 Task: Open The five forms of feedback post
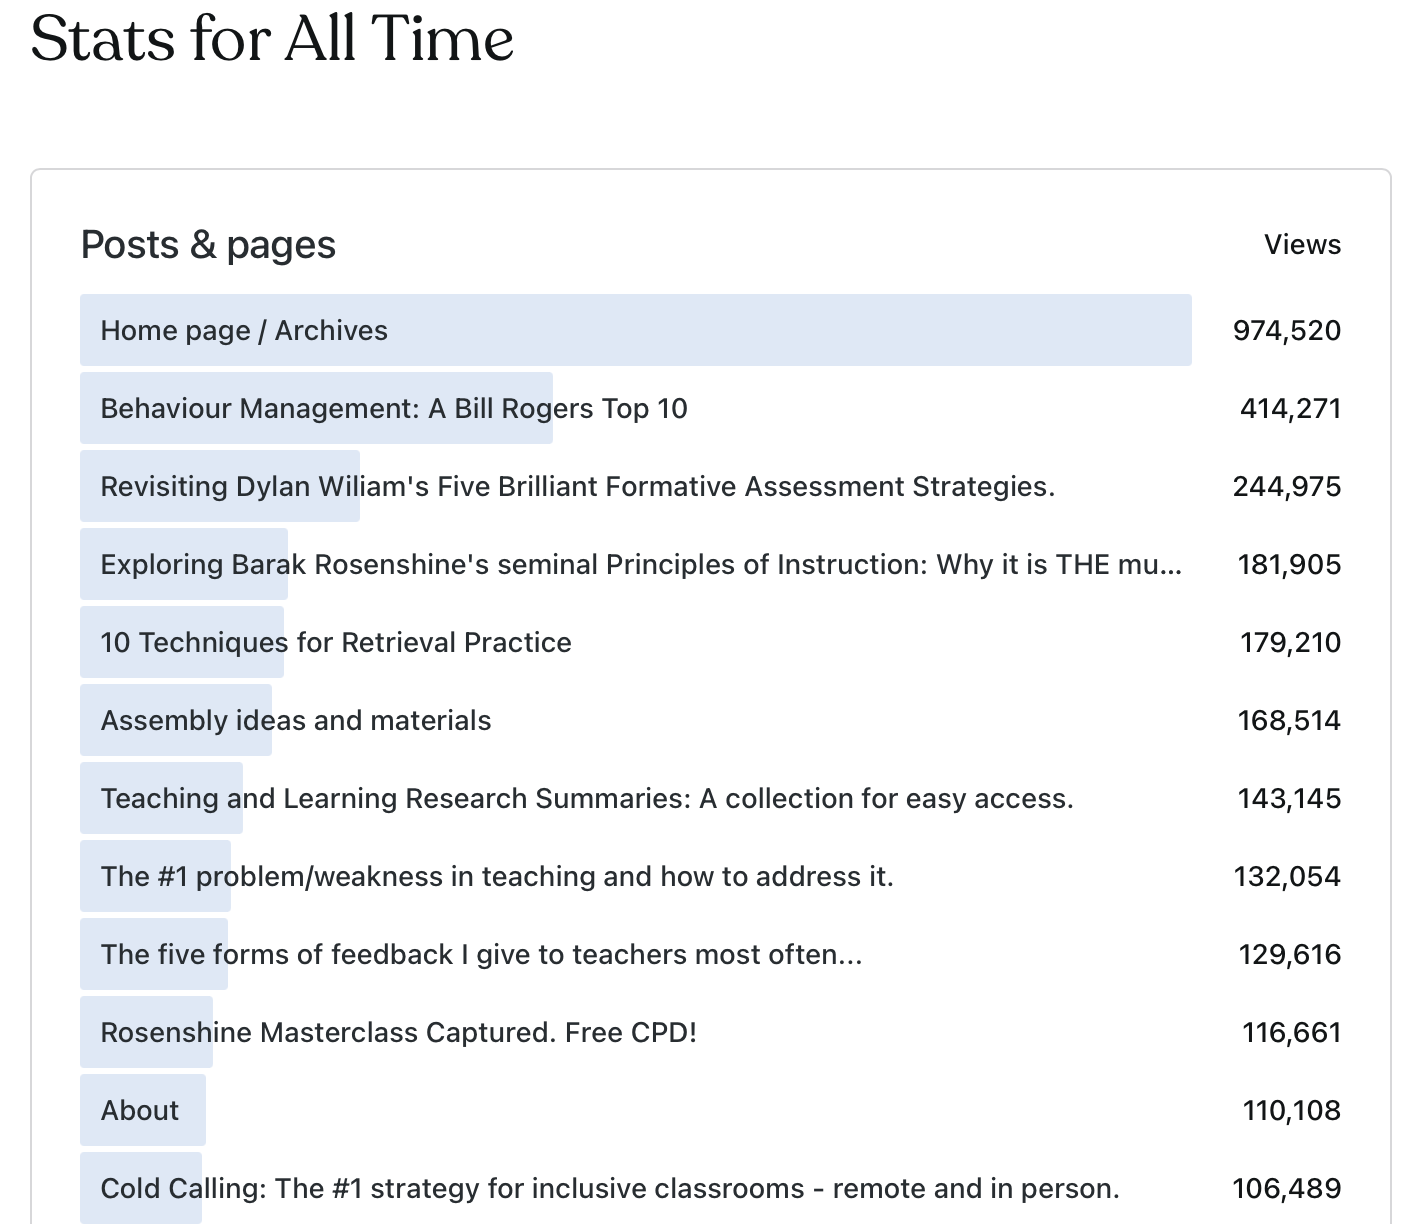click(481, 955)
